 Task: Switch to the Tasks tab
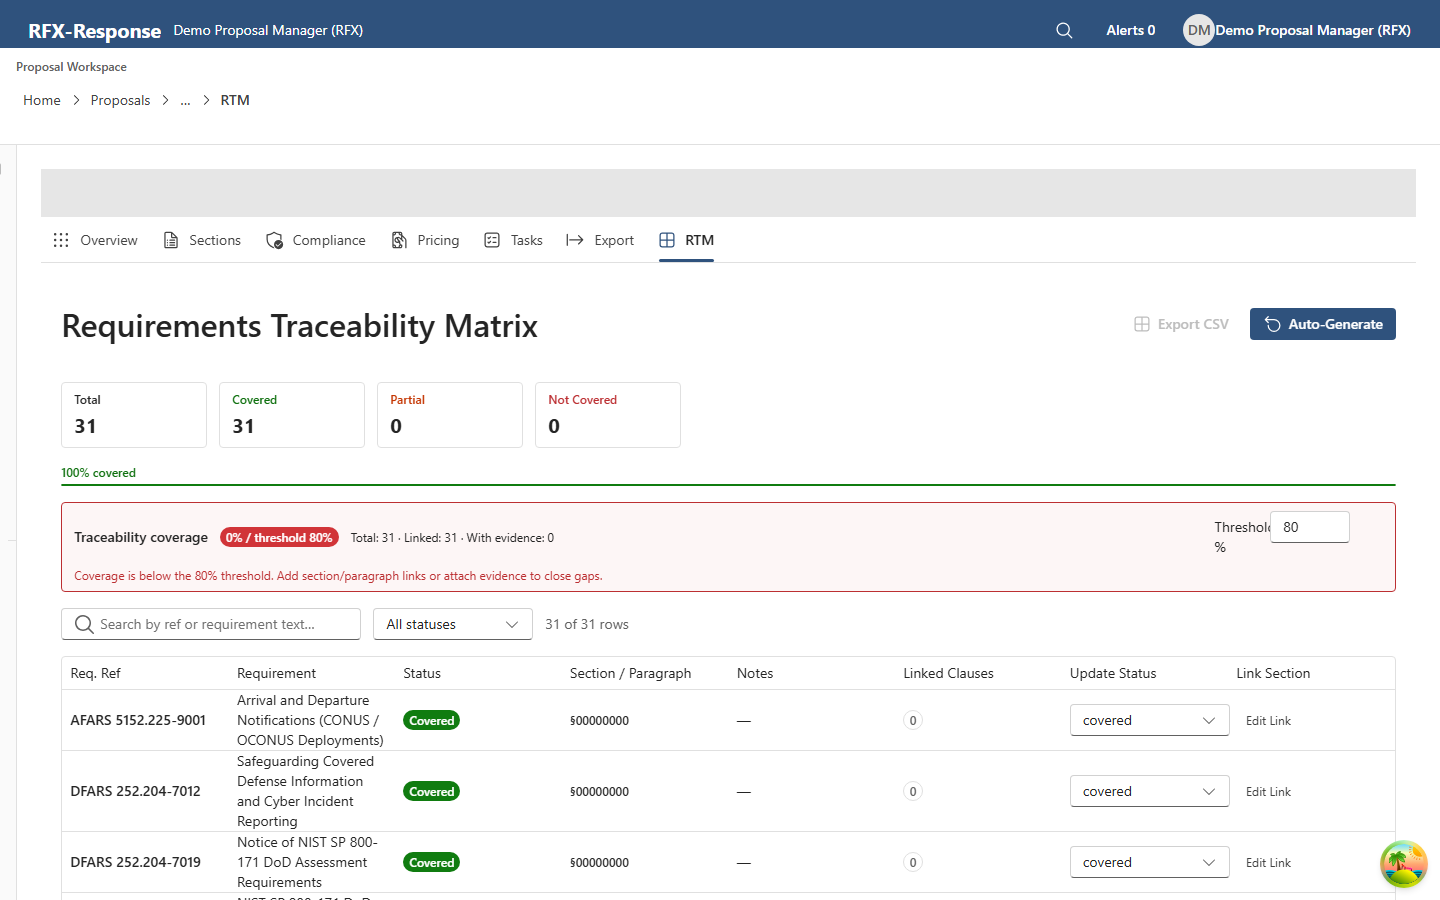click(513, 240)
